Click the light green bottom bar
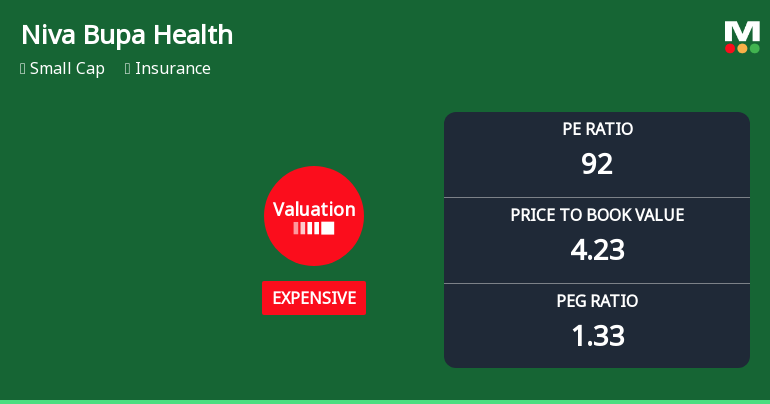 (x=385, y=402)
